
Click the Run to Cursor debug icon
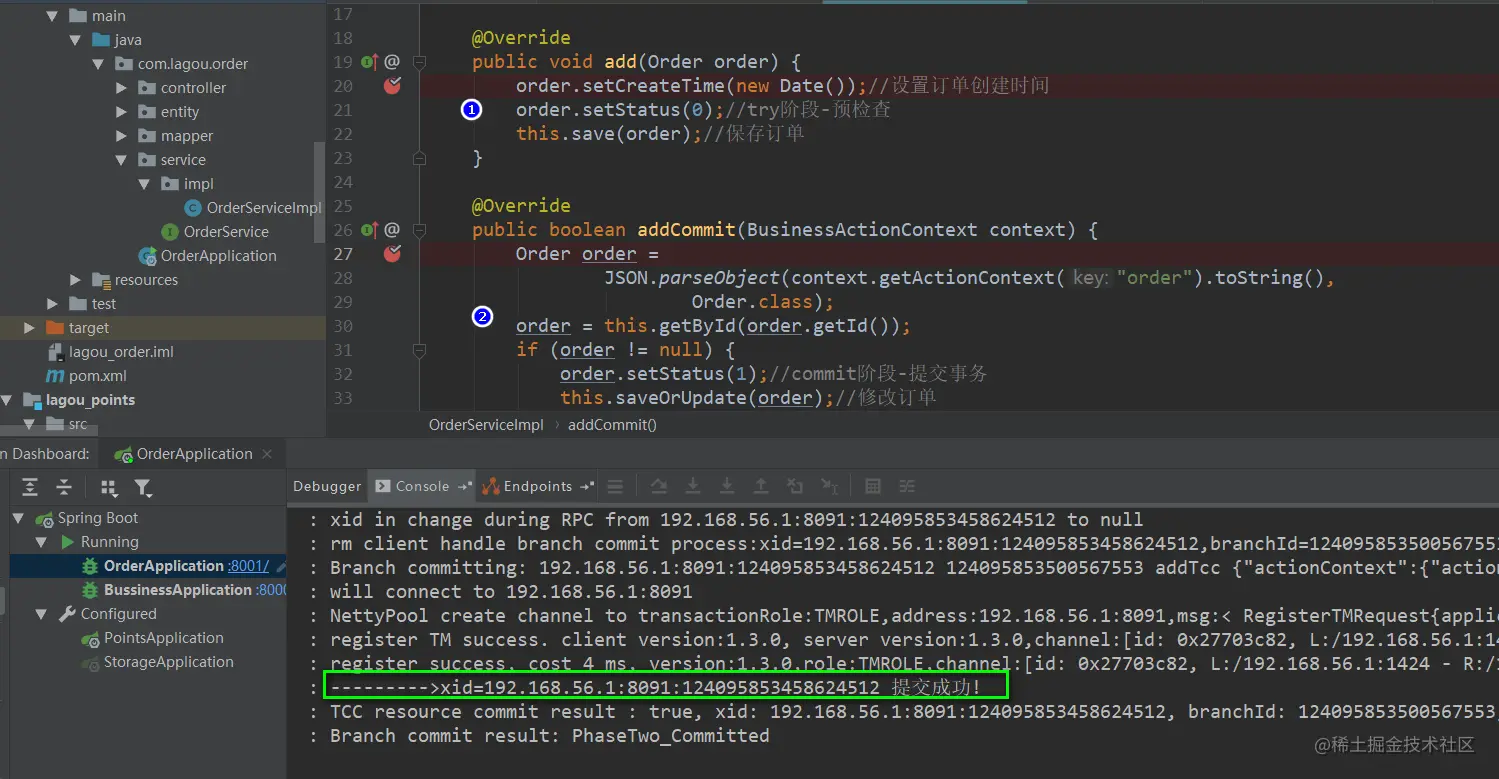point(829,487)
